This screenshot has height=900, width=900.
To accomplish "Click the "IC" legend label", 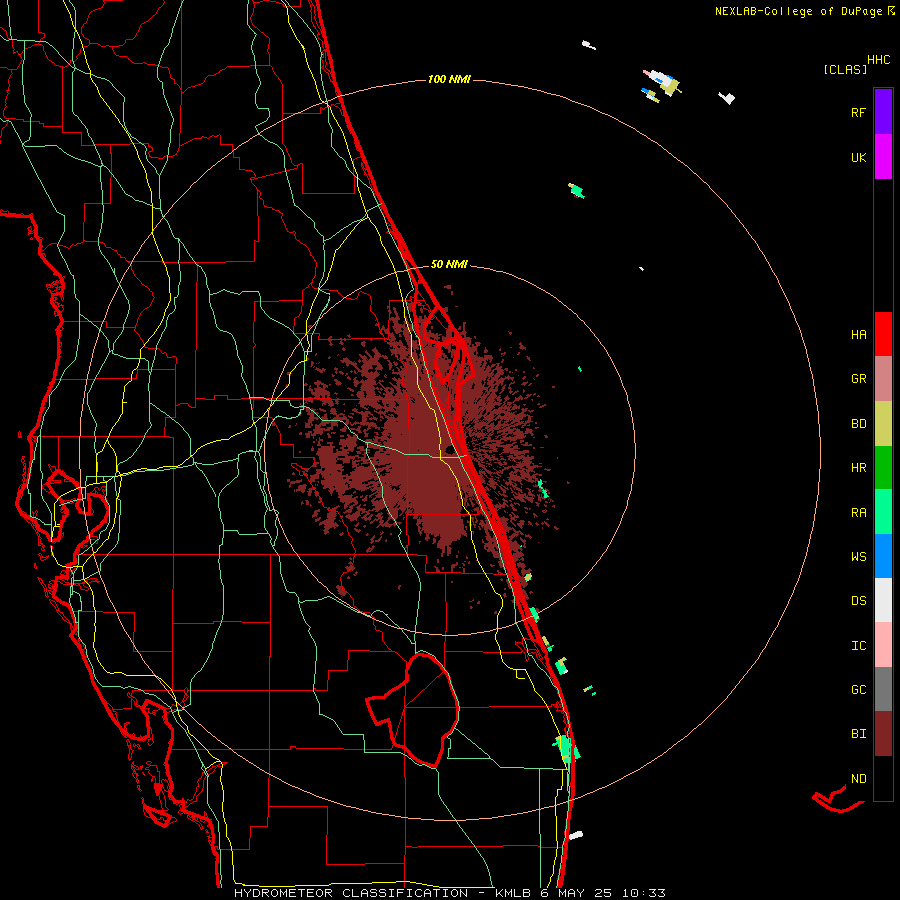I will click(858, 646).
